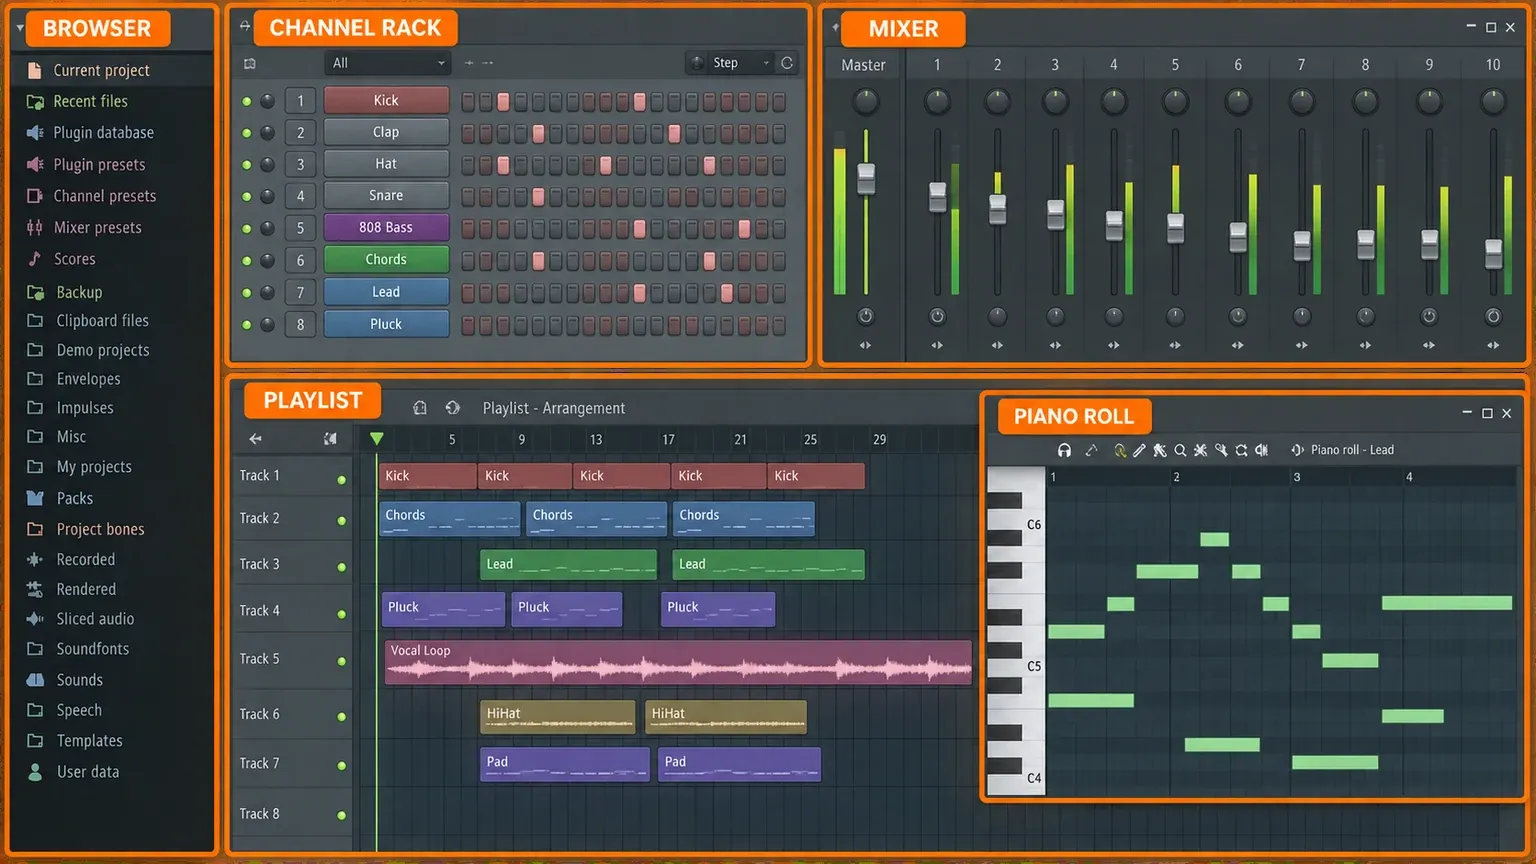Expand the Demo projects folder
The image size is (1536, 864).
click(x=102, y=350)
